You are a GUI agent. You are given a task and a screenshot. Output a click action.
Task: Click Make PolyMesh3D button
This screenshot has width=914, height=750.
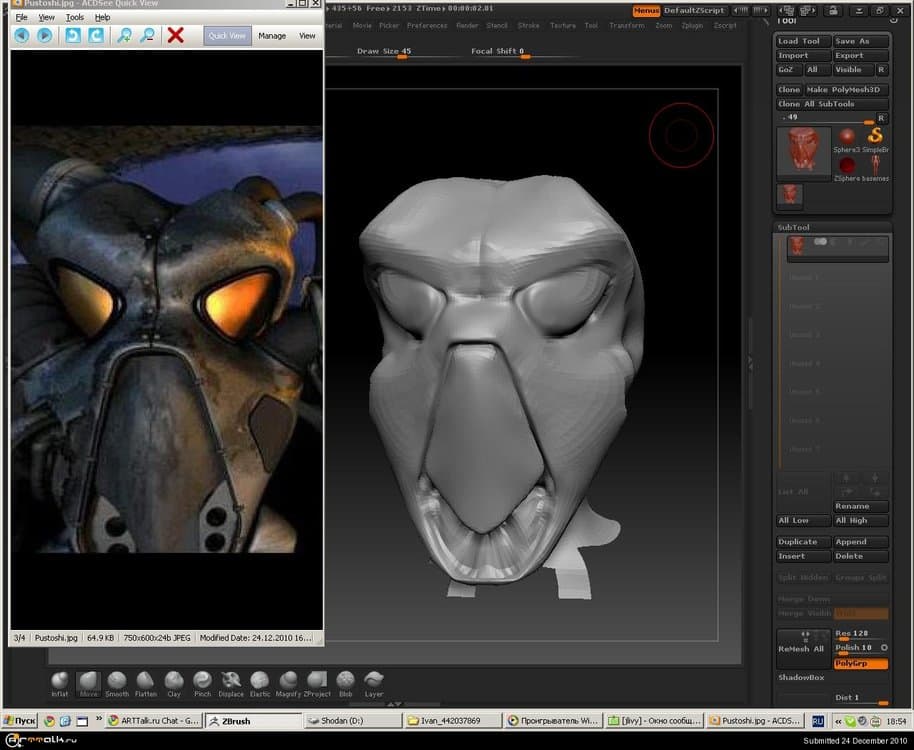[x=846, y=90]
